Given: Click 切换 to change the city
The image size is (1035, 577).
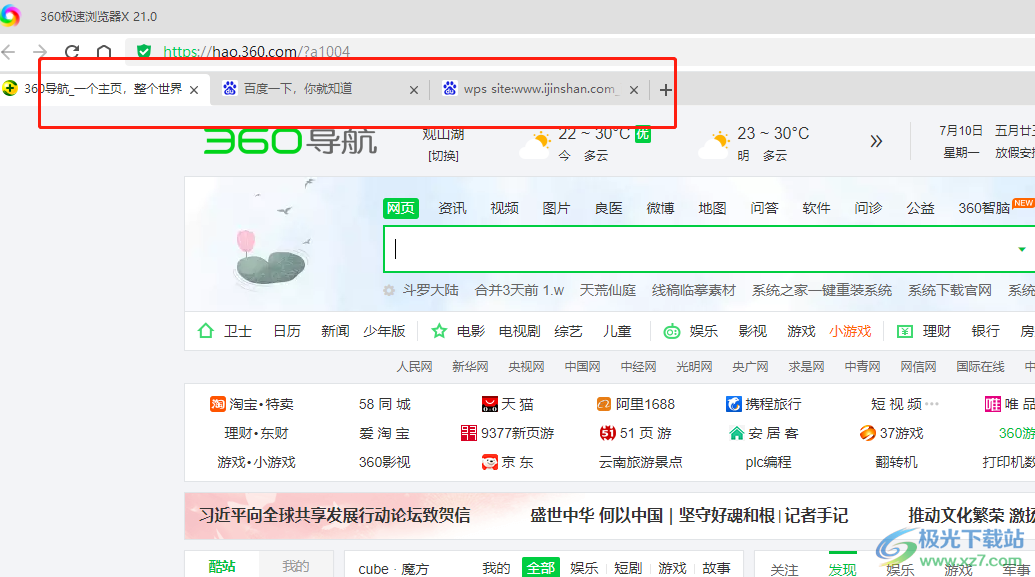Looking at the screenshot, I should click(443, 156).
